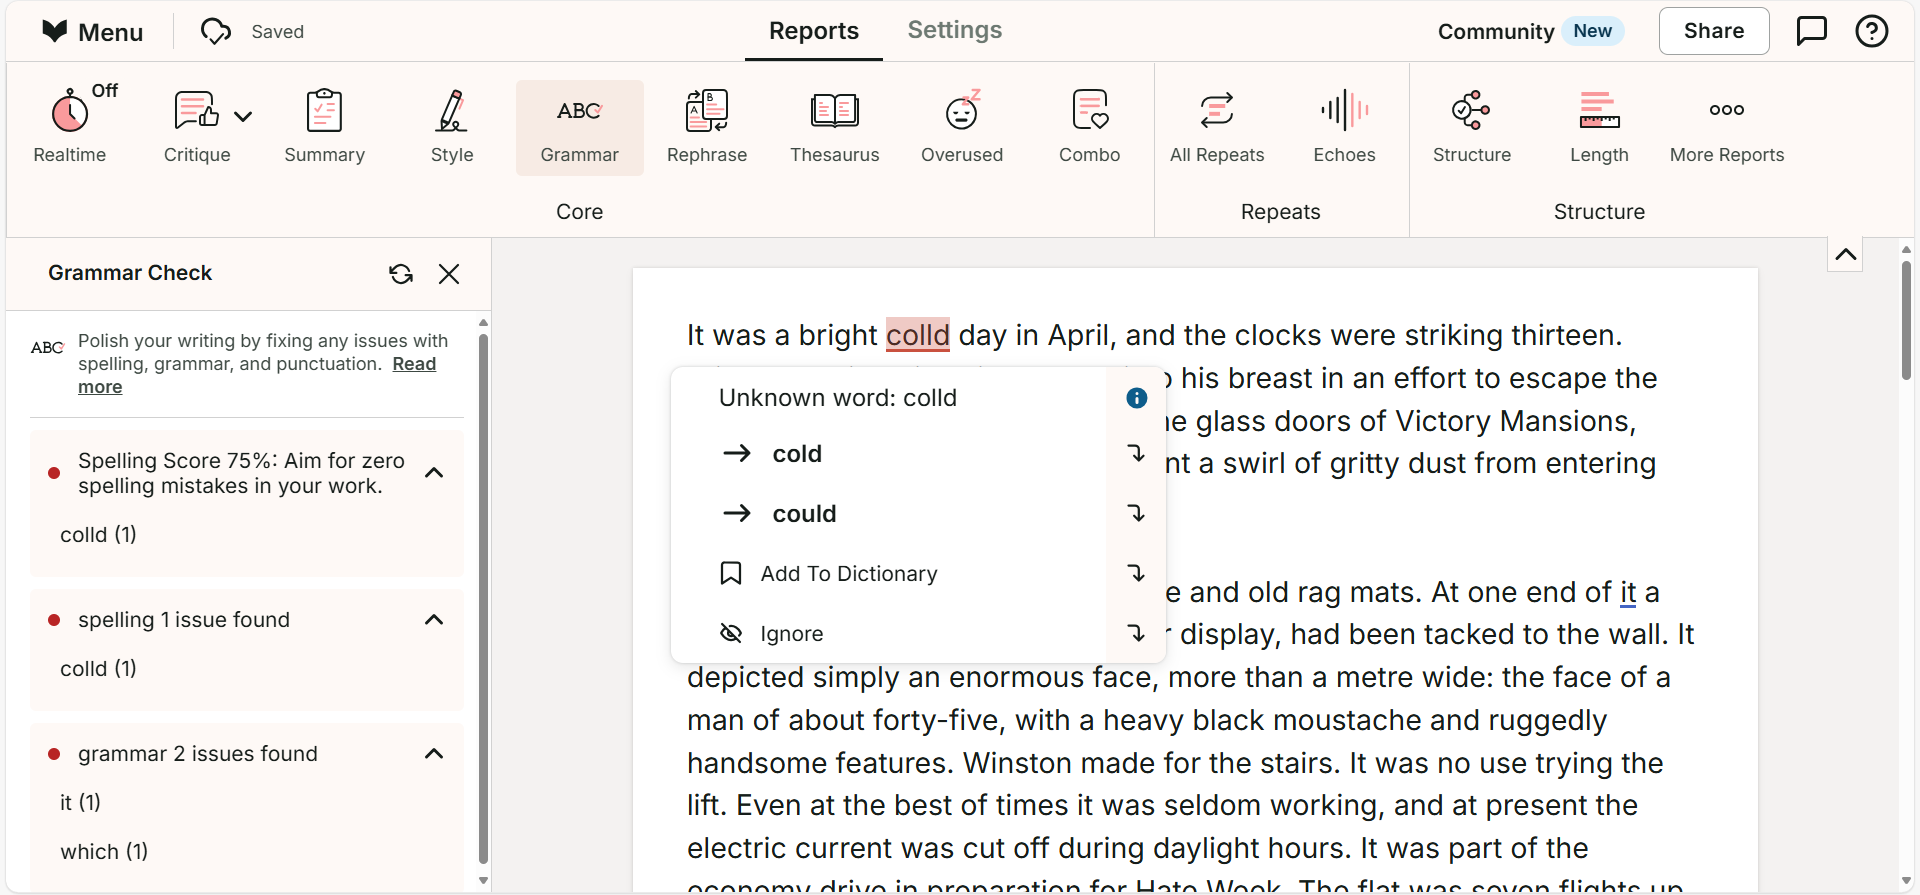Viewport: 1920px width, 895px height.
Task: Click apply-all arrow beside Add To Dictionary
Action: click(1136, 574)
